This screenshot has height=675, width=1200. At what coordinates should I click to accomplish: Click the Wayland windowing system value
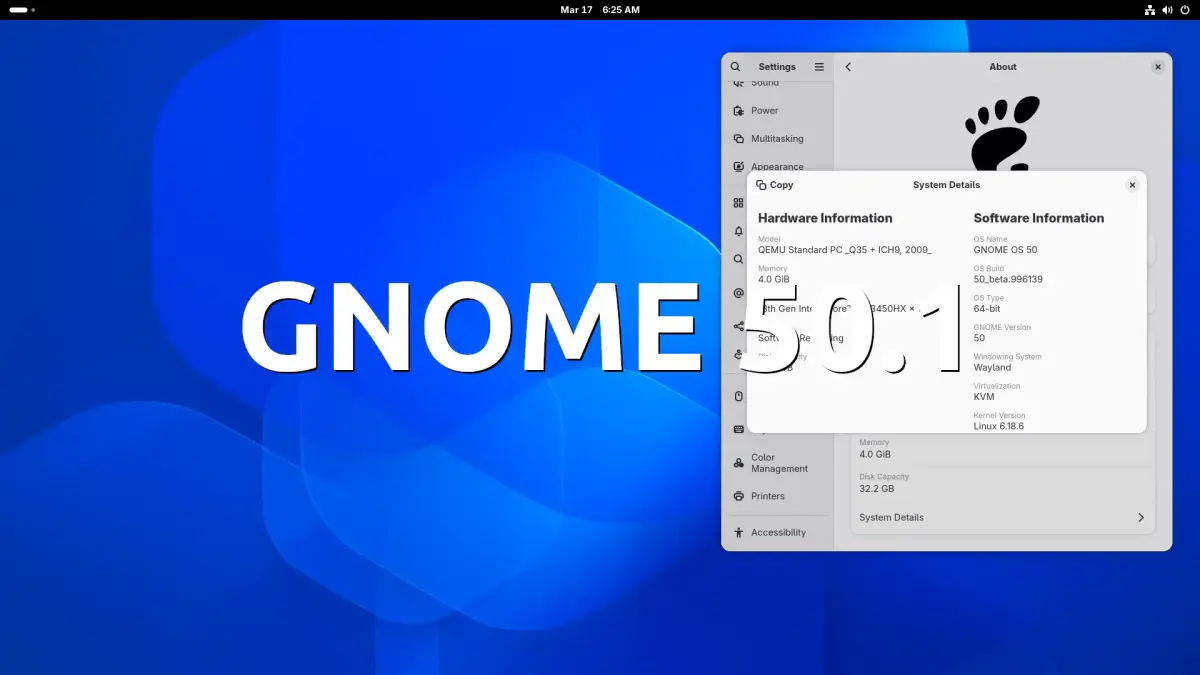point(992,368)
